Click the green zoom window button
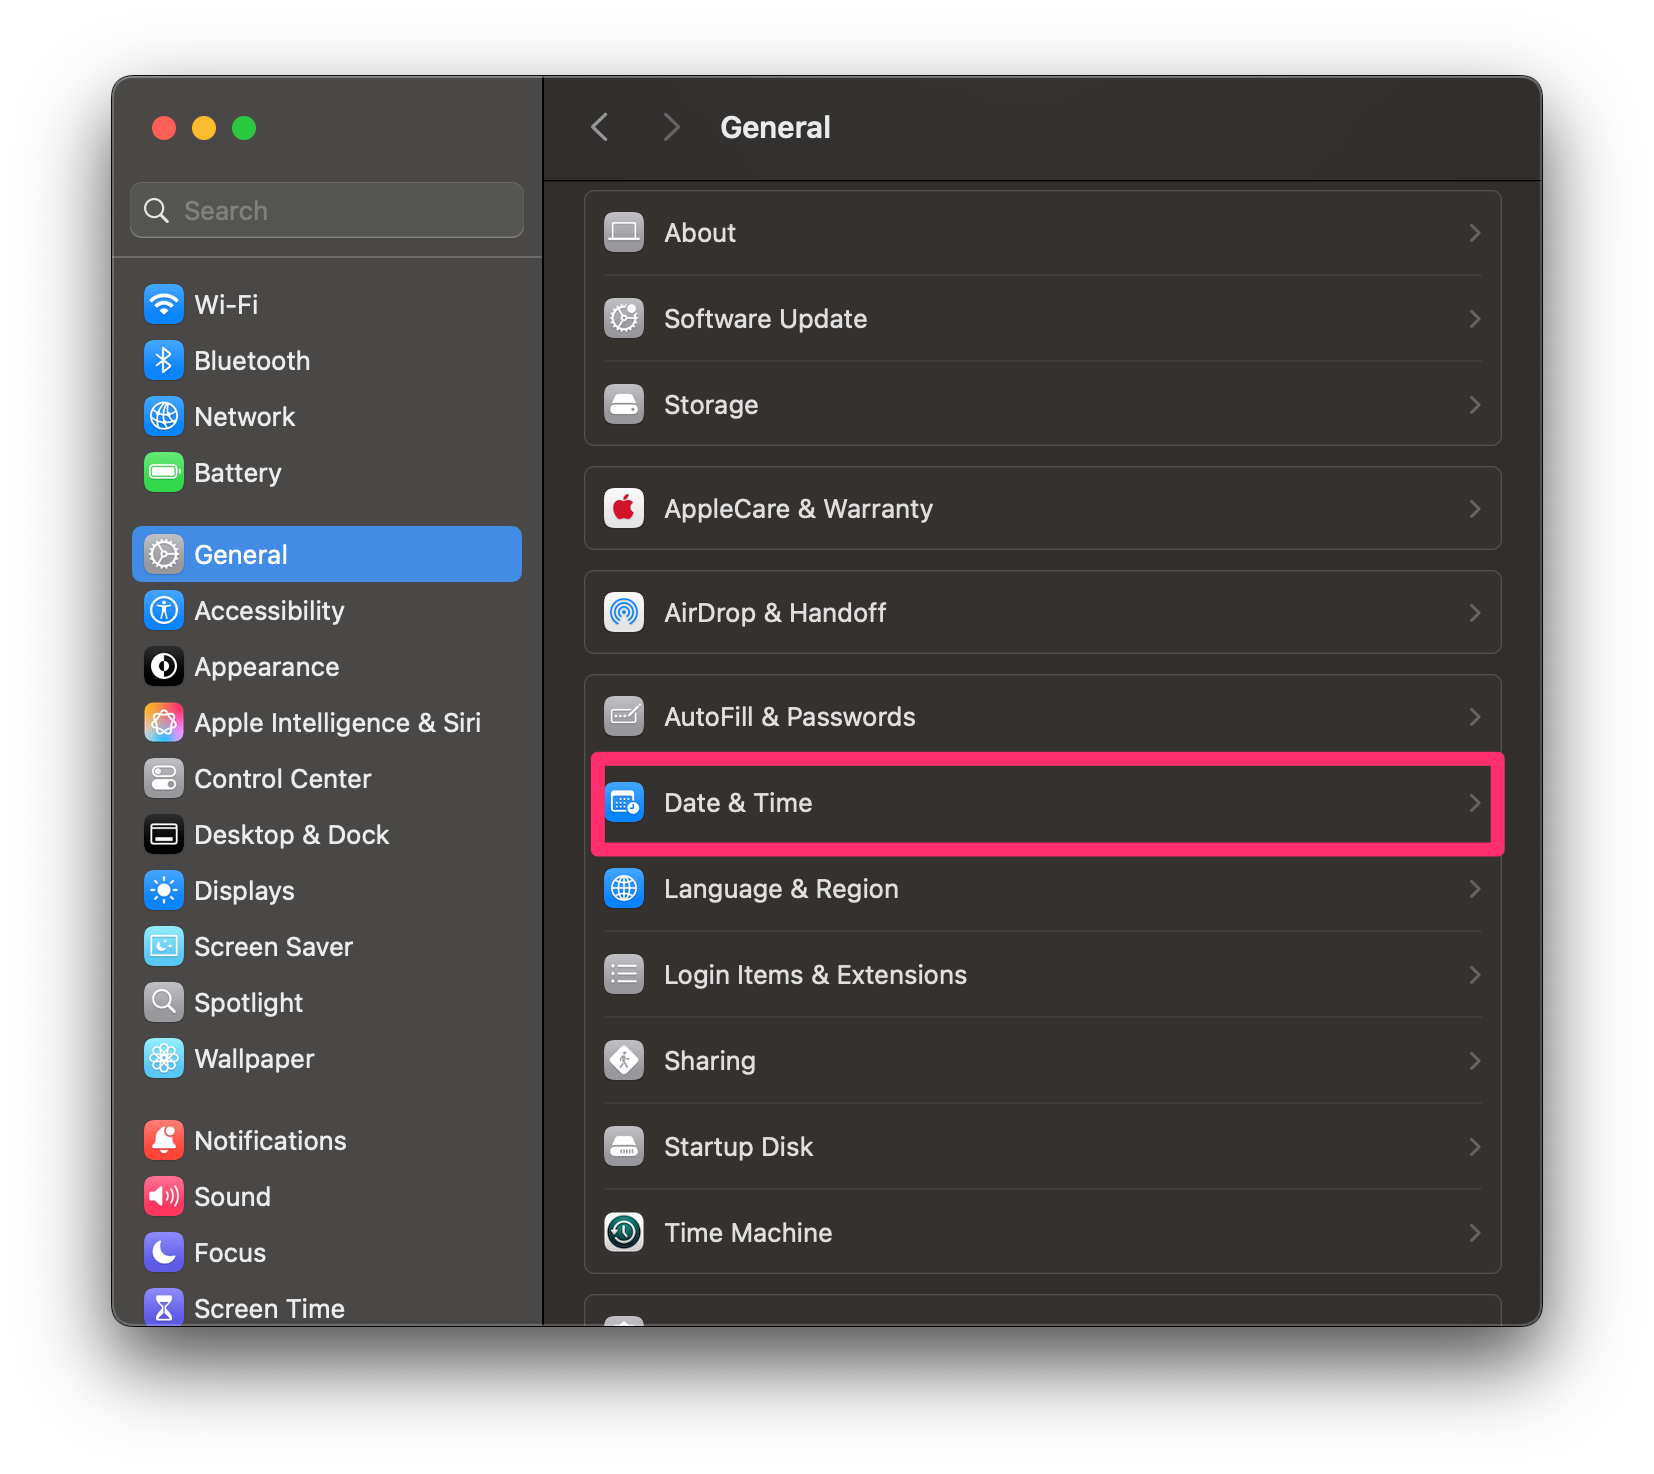 click(244, 128)
